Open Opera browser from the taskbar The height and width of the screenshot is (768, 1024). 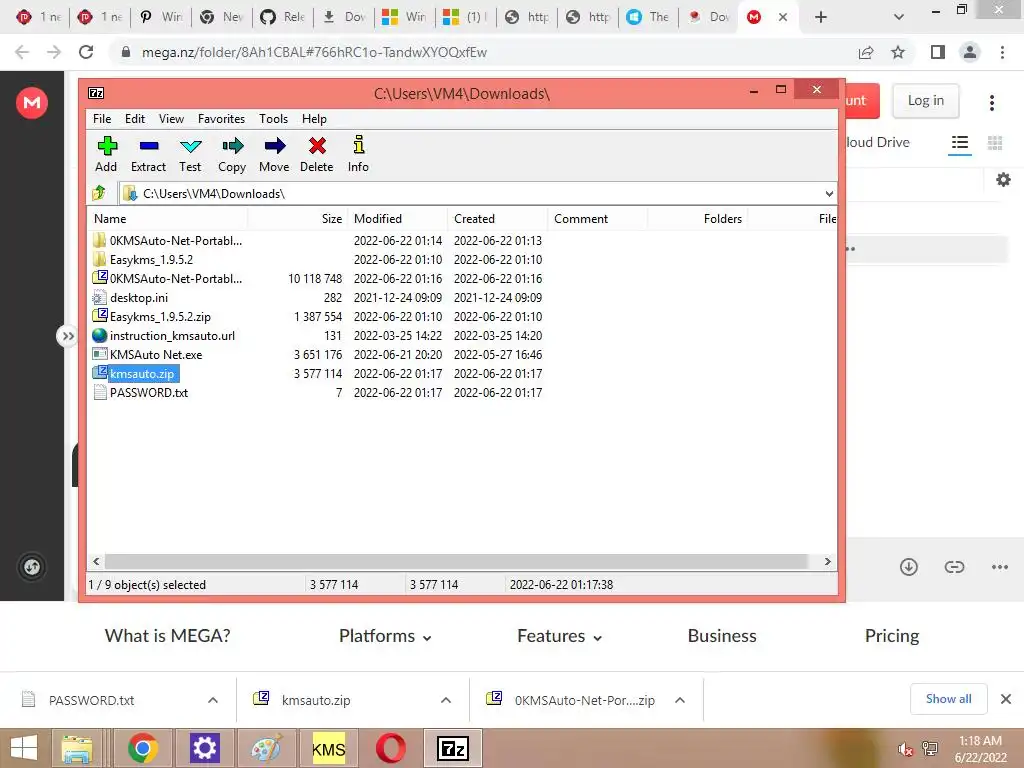(390, 748)
